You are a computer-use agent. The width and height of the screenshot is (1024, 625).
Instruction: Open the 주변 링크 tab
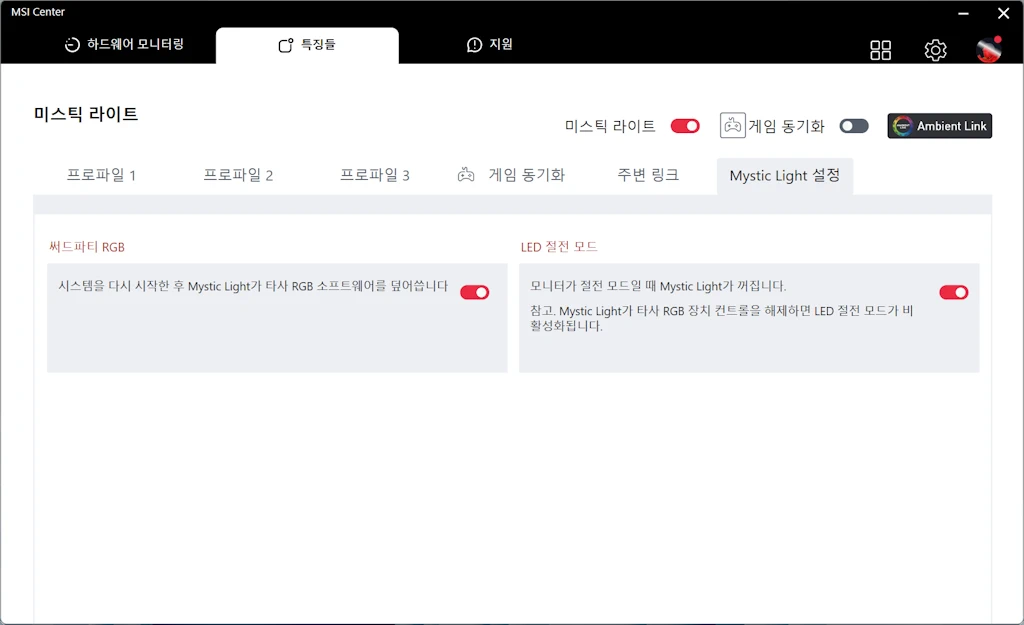click(x=648, y=175)
